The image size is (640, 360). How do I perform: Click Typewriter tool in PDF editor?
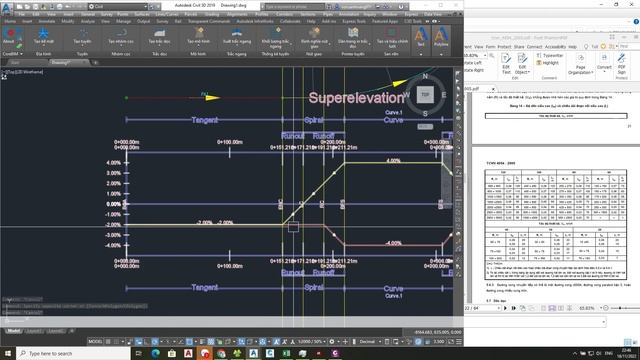[x=550, y=56]
